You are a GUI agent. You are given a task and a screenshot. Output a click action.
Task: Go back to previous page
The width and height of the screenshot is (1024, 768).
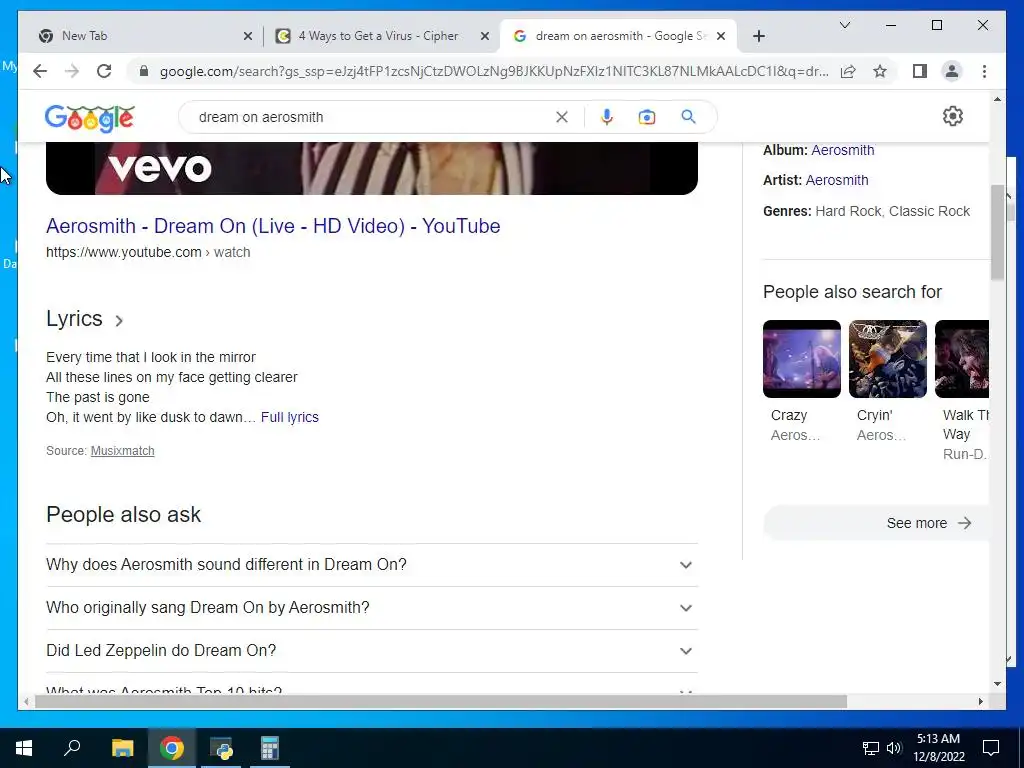(x=40, y=71)
